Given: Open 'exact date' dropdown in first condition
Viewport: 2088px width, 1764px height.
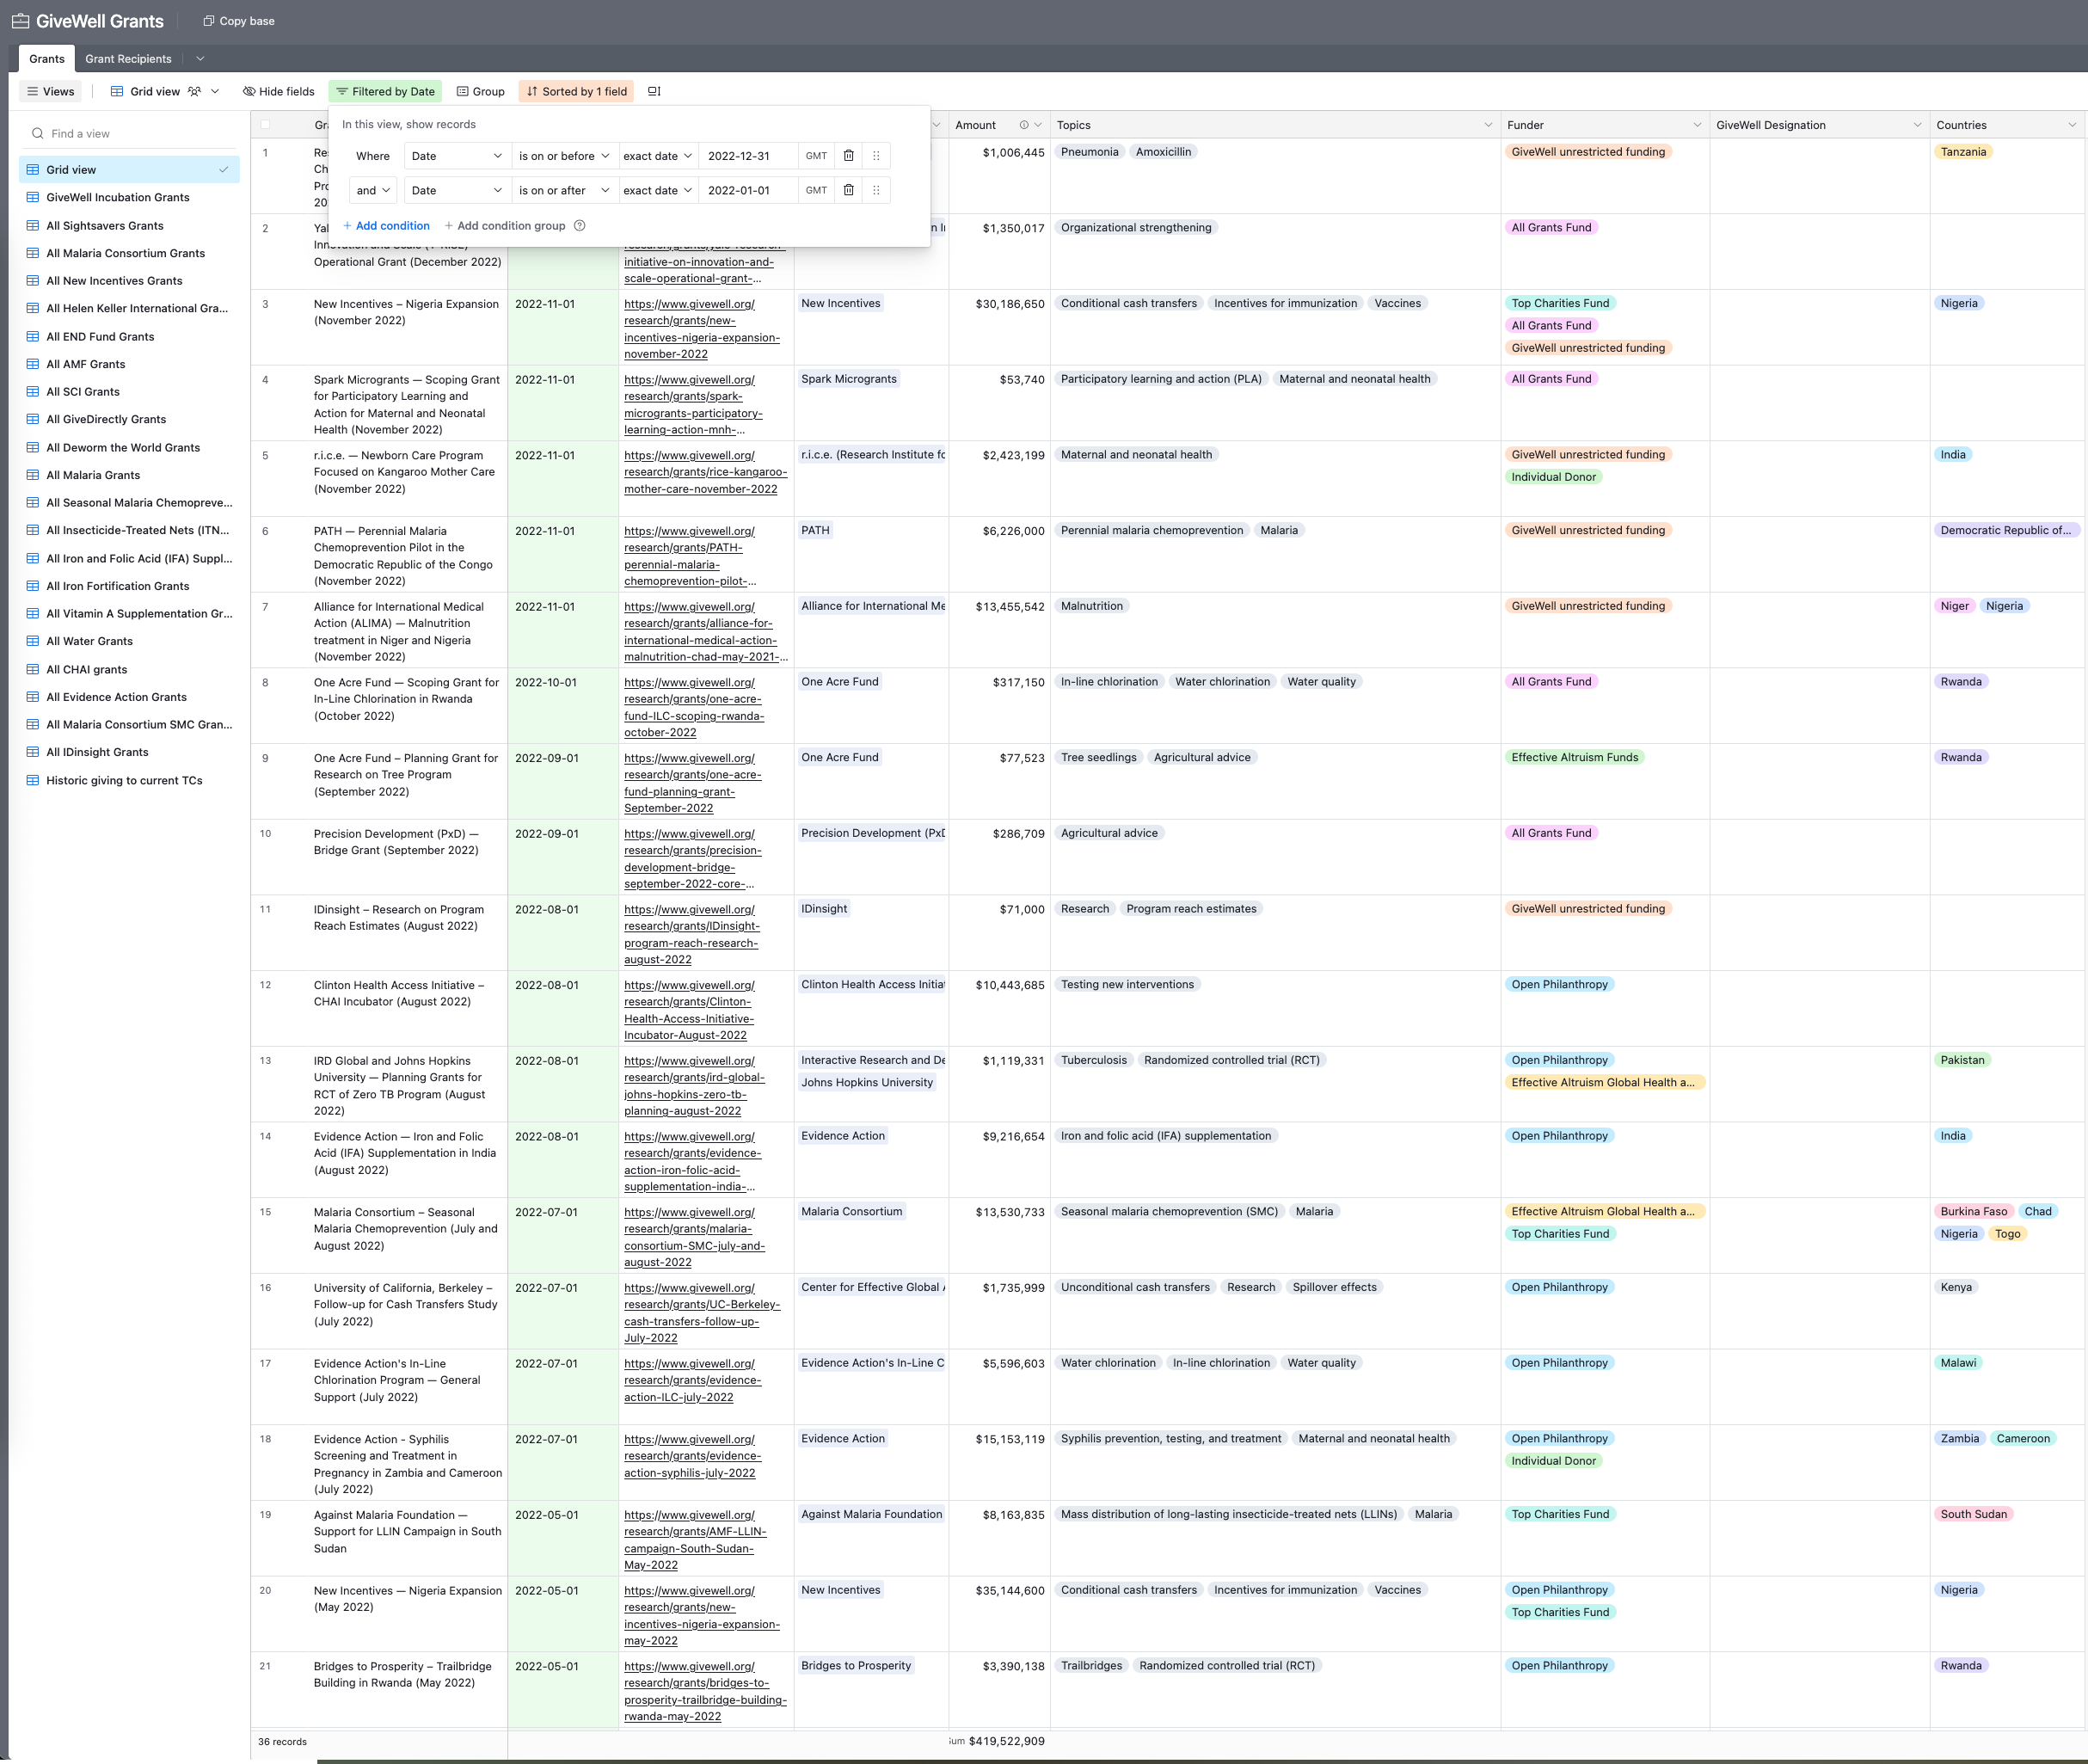Looking at the screenshot, I should 657,156.
